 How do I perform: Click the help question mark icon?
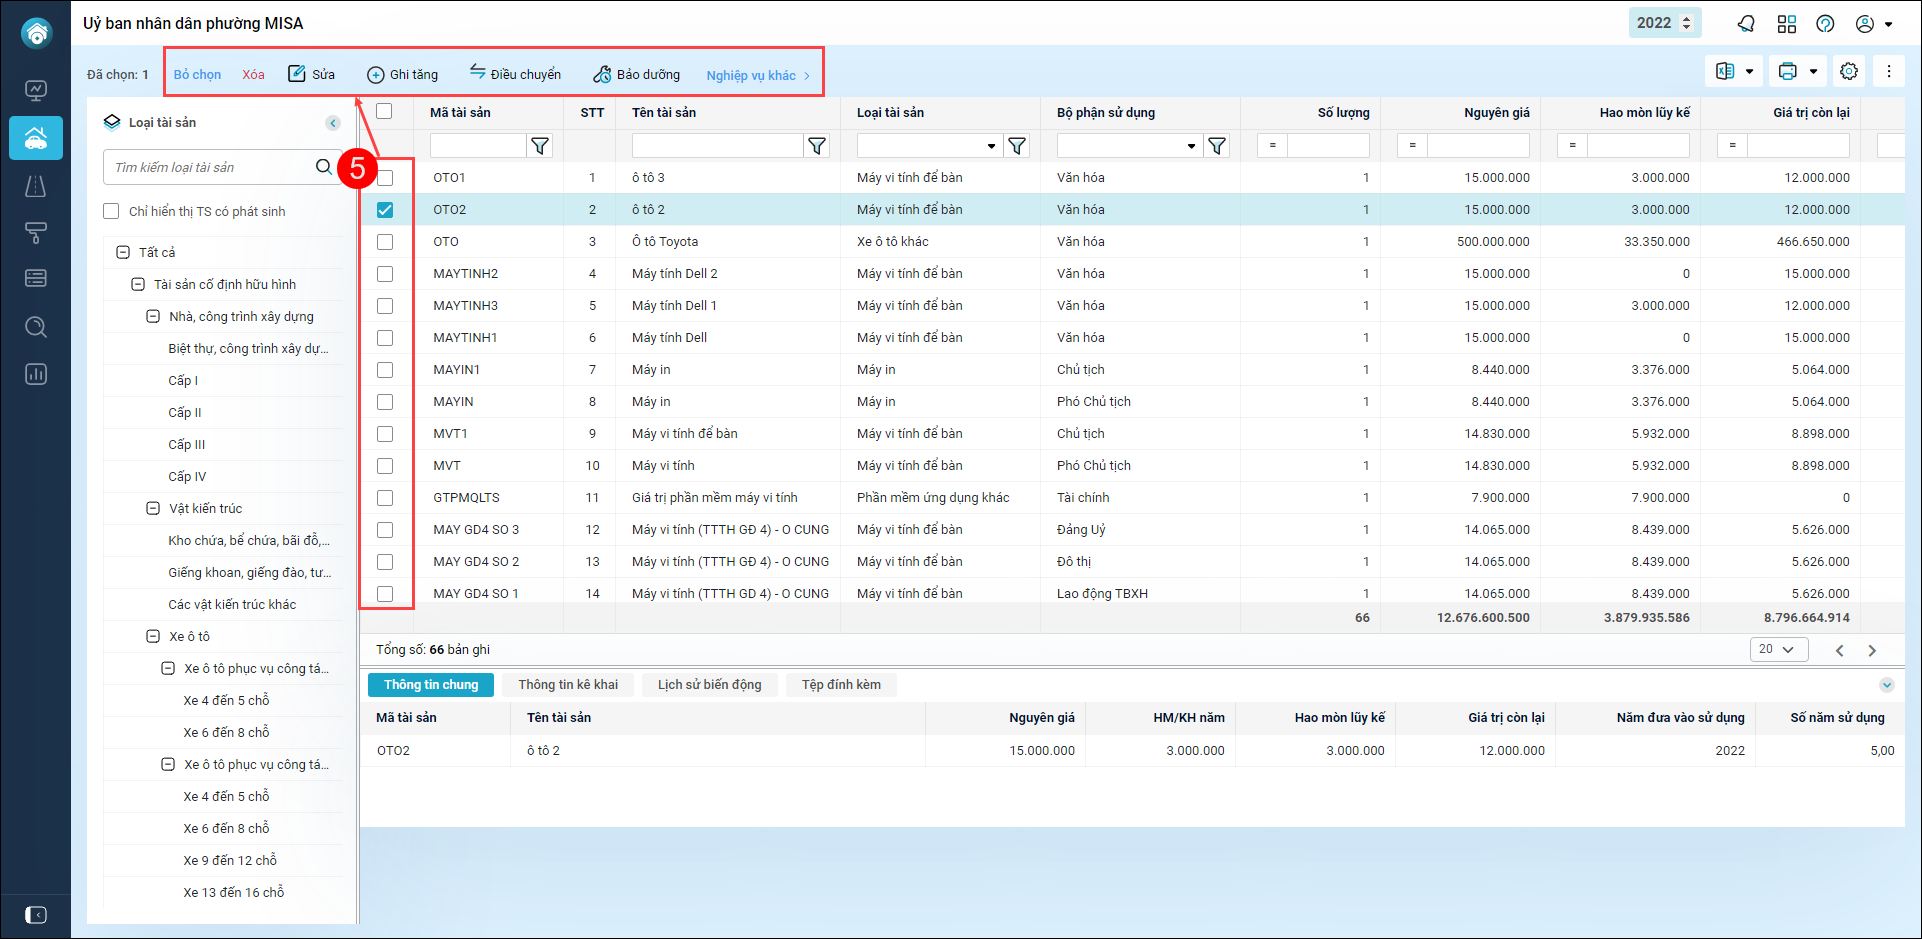(x=1825, y=24)
